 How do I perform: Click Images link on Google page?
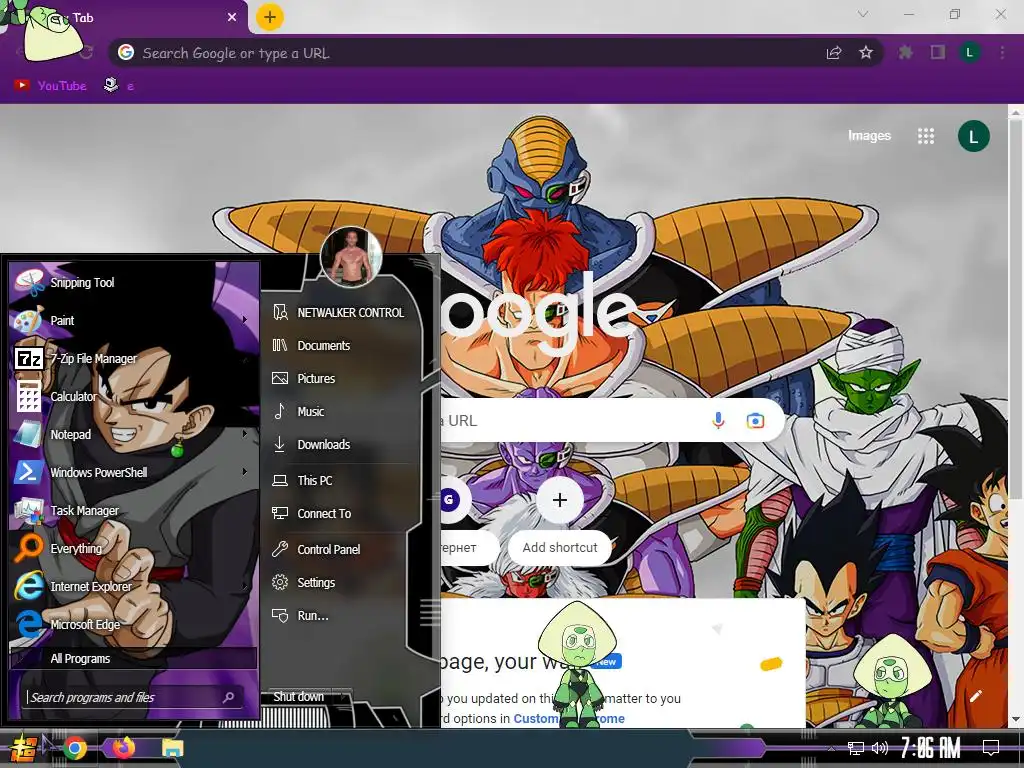tap(869, 136)
